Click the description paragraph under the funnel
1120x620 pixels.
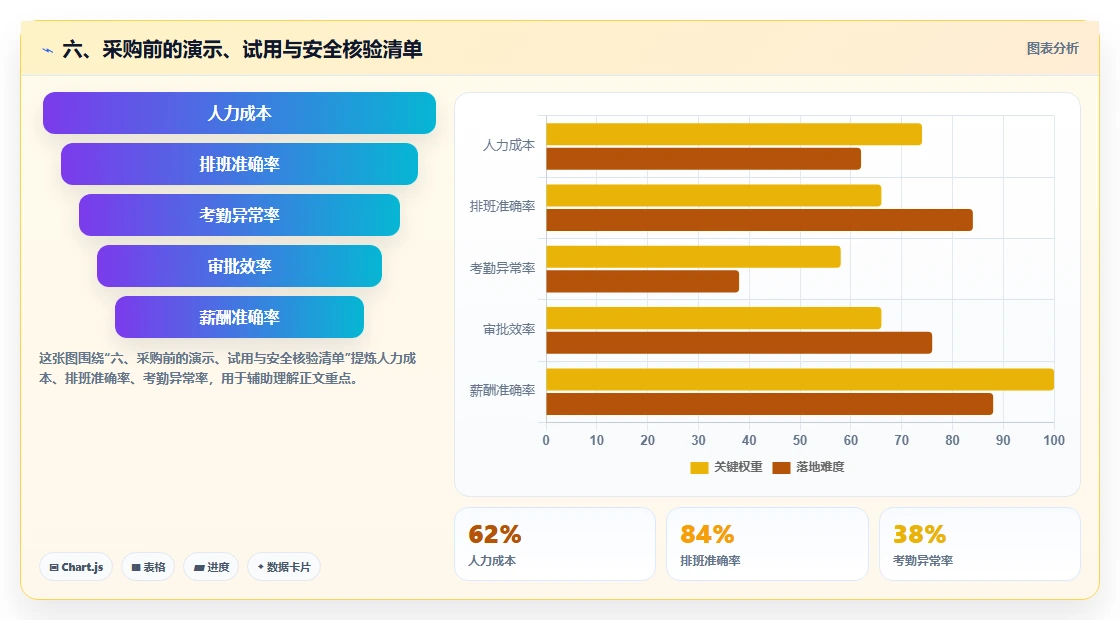(227, 368)
